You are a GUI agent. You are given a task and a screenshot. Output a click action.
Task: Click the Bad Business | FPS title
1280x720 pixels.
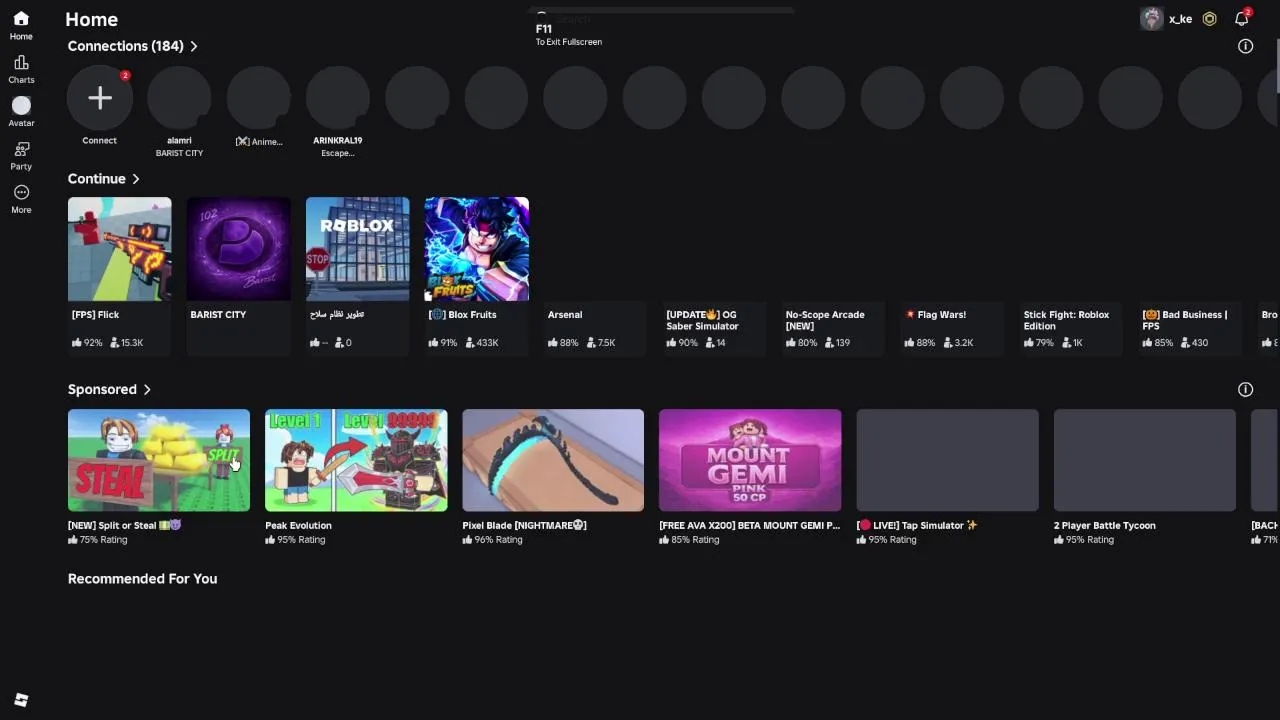tap(1185, 320)
